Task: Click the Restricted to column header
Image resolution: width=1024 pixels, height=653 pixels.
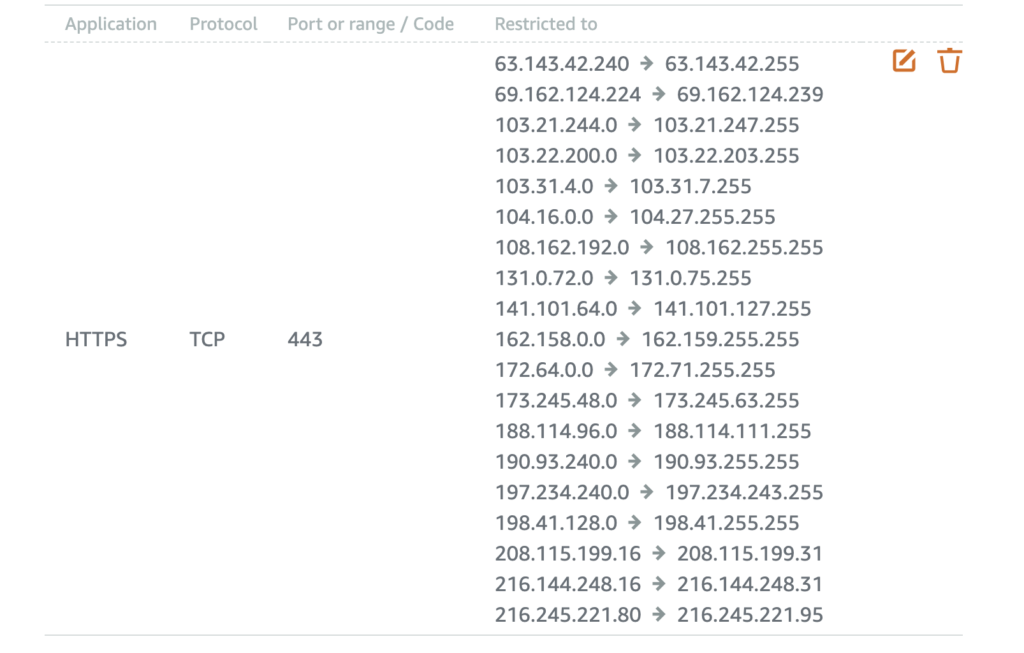Action: [545, 24]
